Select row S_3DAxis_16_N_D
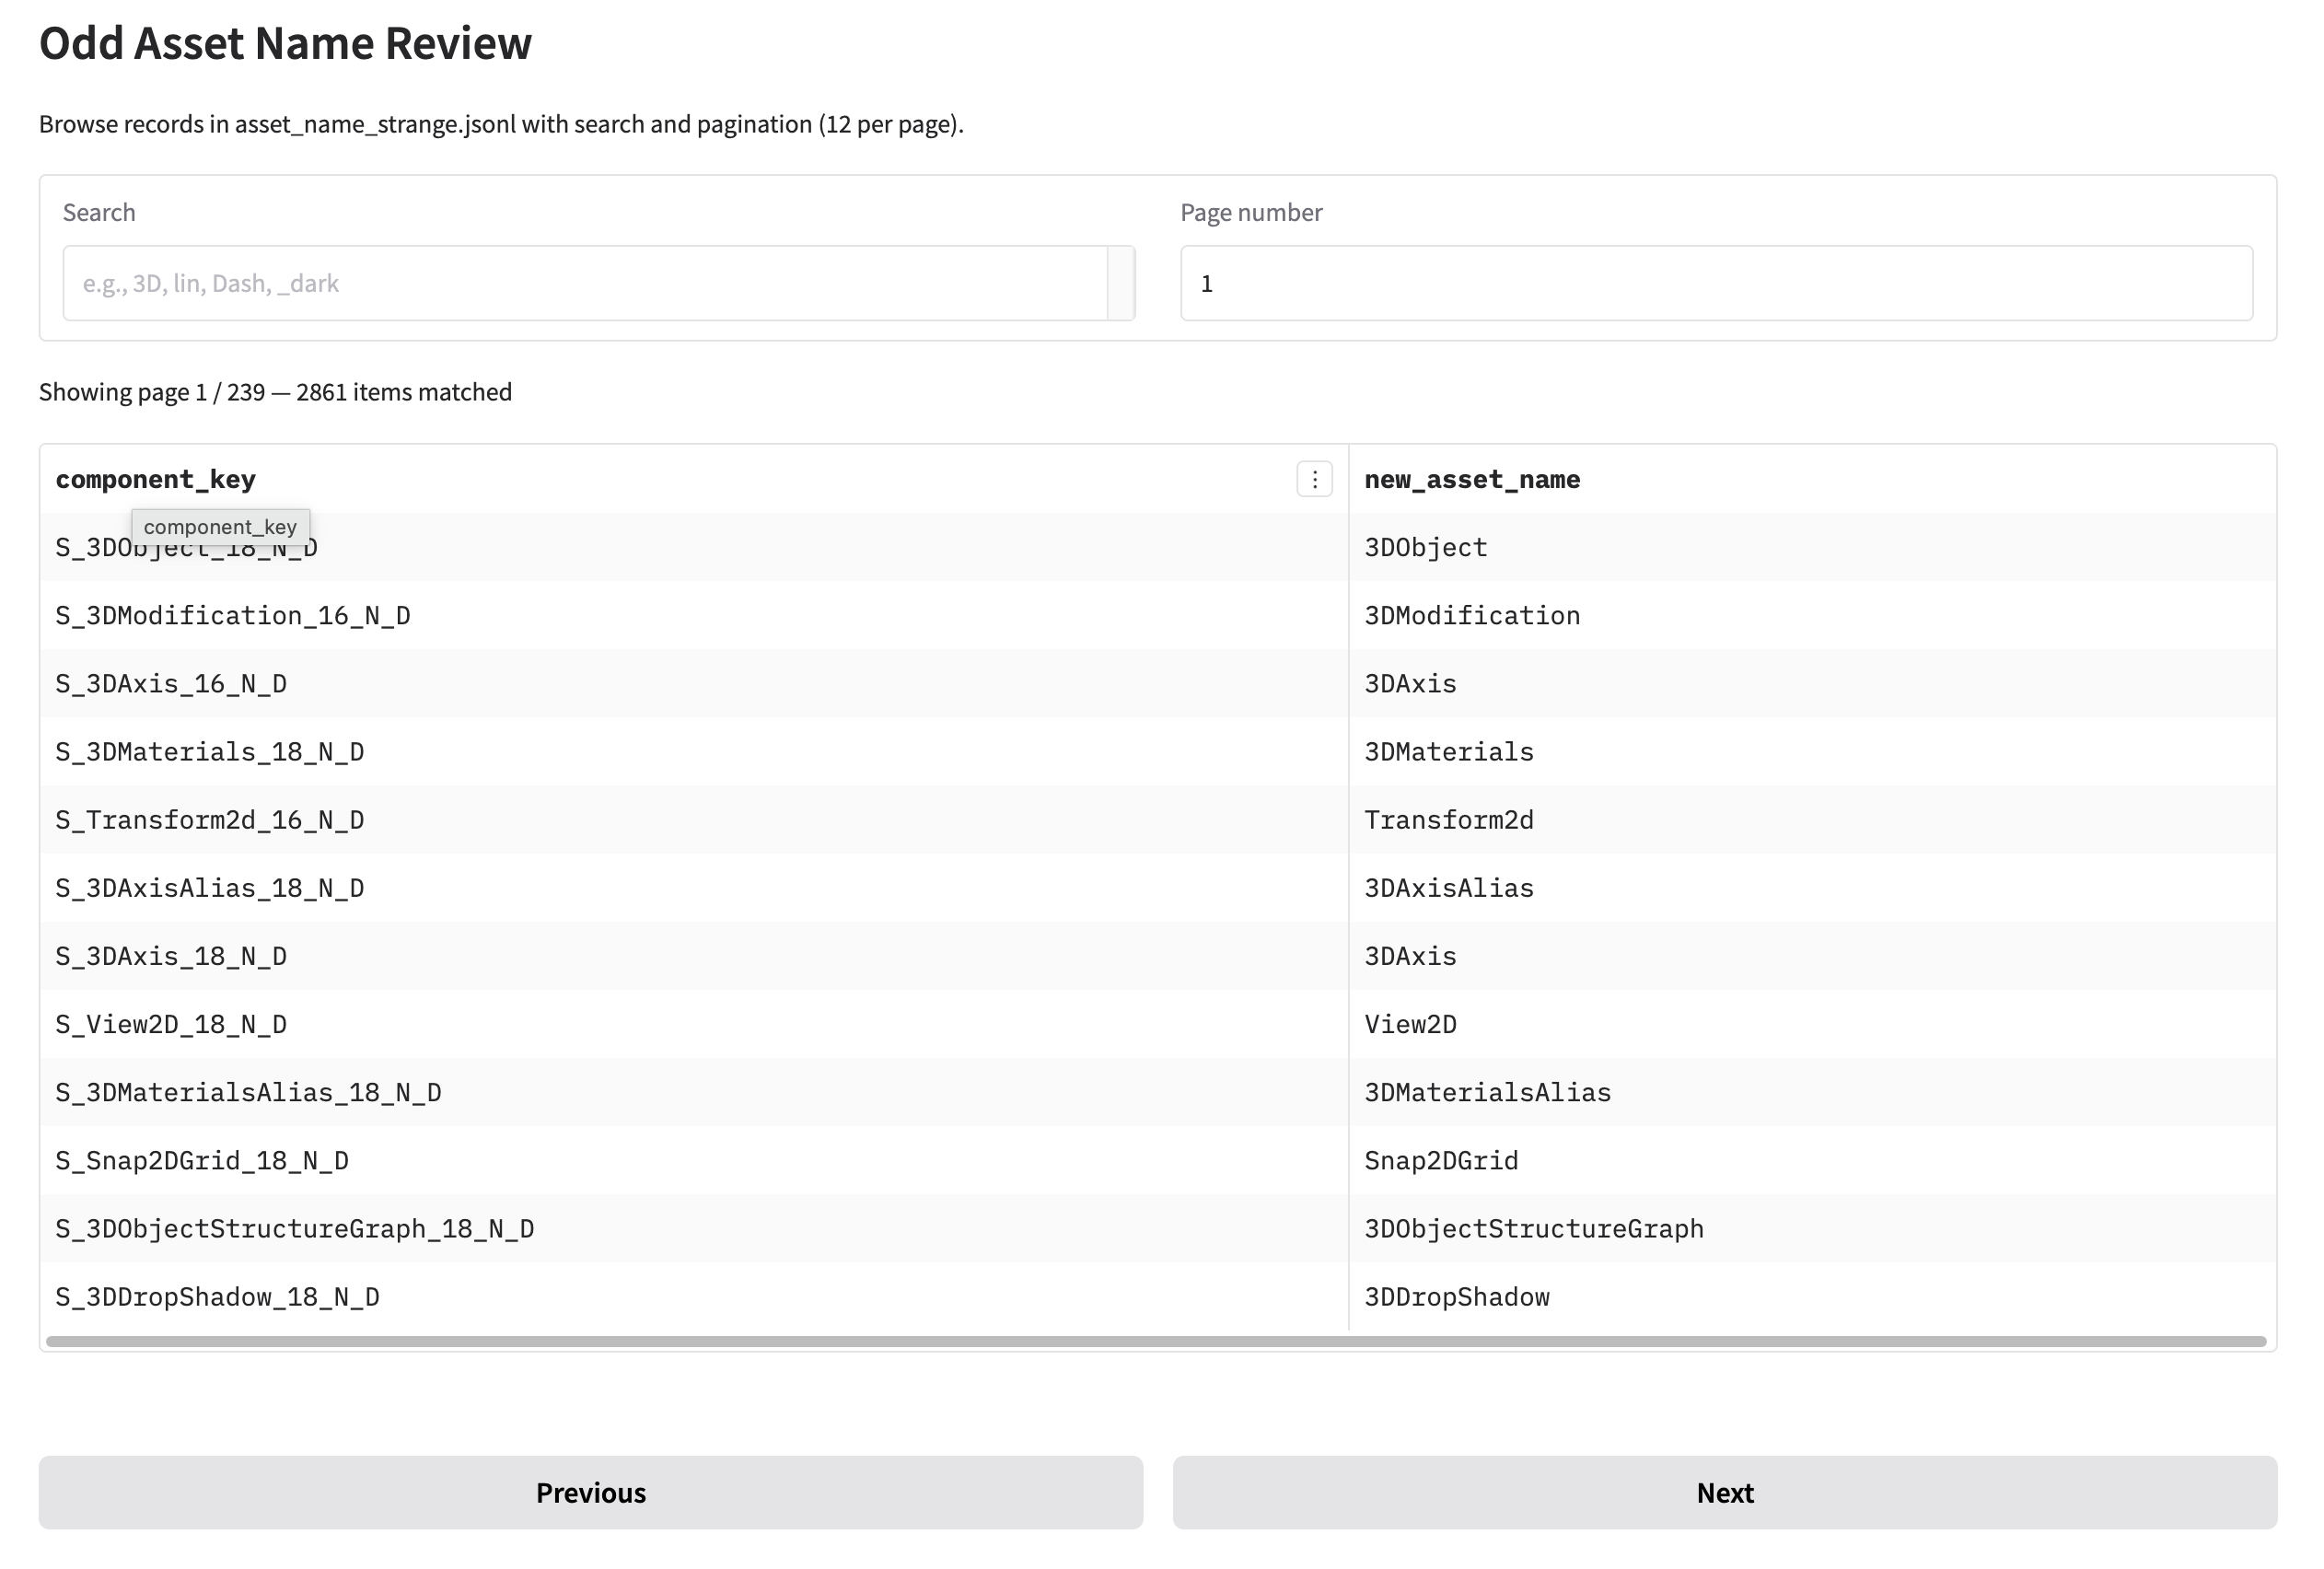The image size is (2324, 1569). pyautogui.click(x=400, y=683)
